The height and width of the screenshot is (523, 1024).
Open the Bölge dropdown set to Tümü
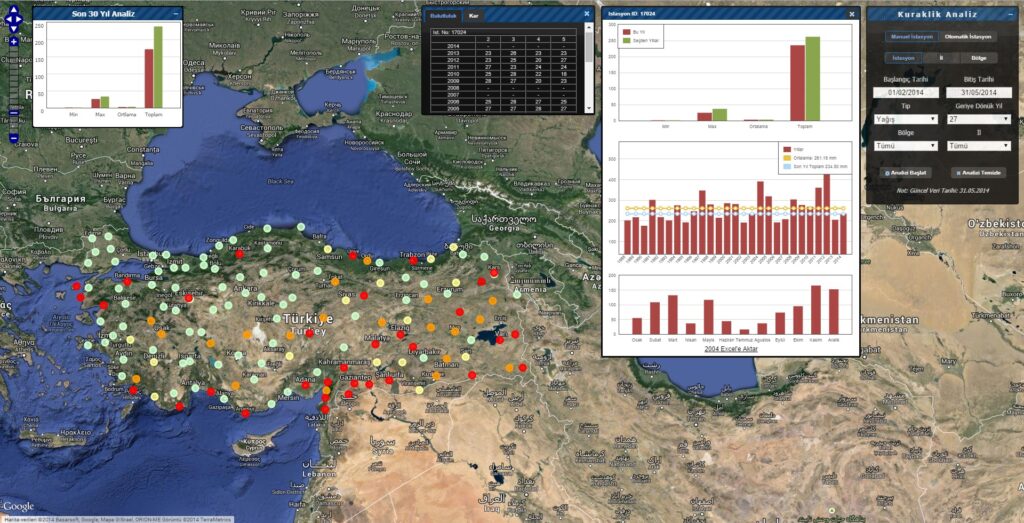(x=906, y=146)
